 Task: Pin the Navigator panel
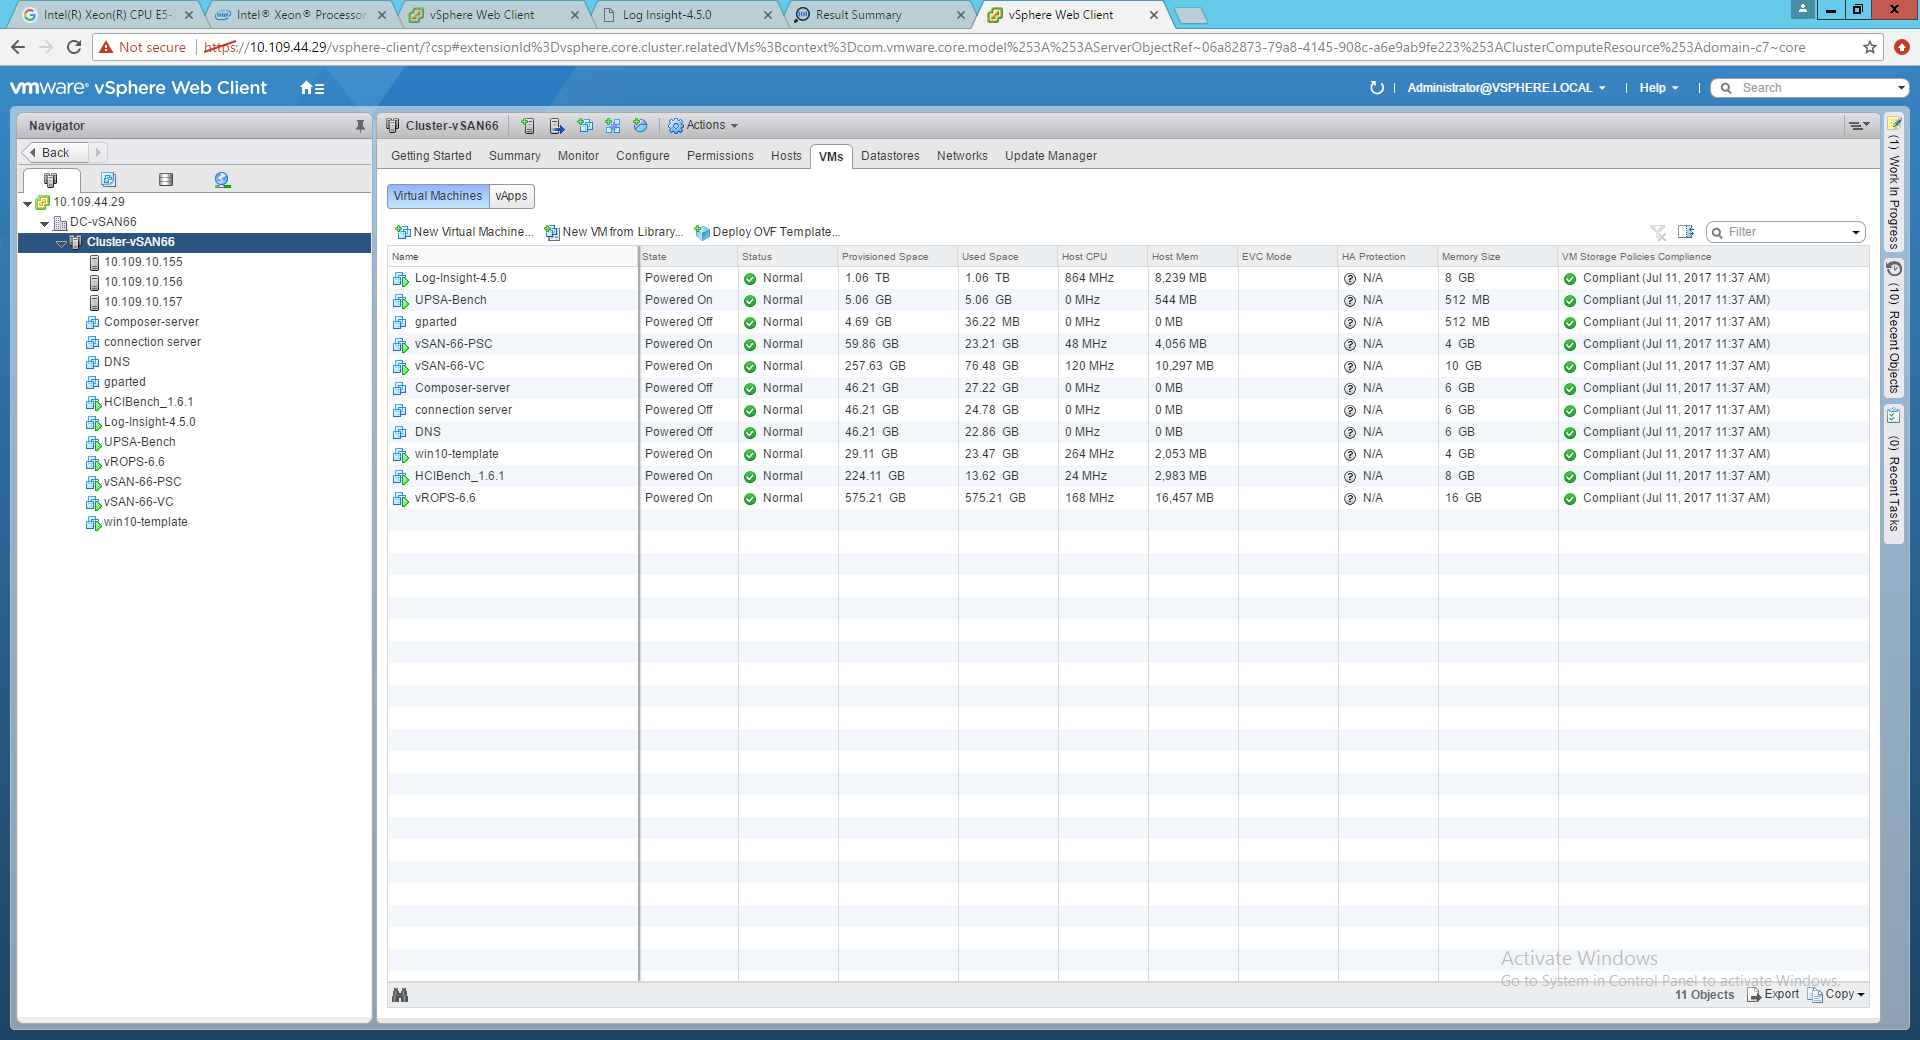[360, 126]
